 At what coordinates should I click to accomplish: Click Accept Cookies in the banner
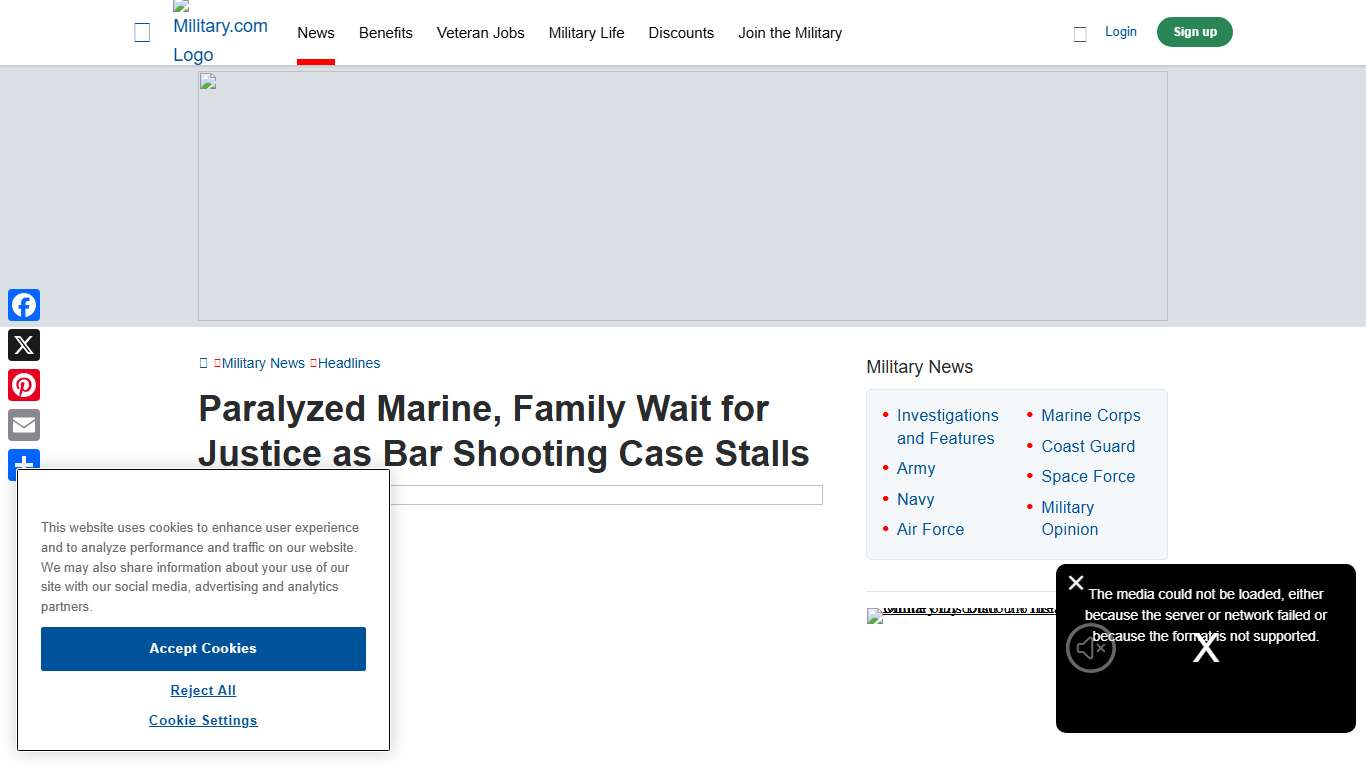[x=203, y=648]
